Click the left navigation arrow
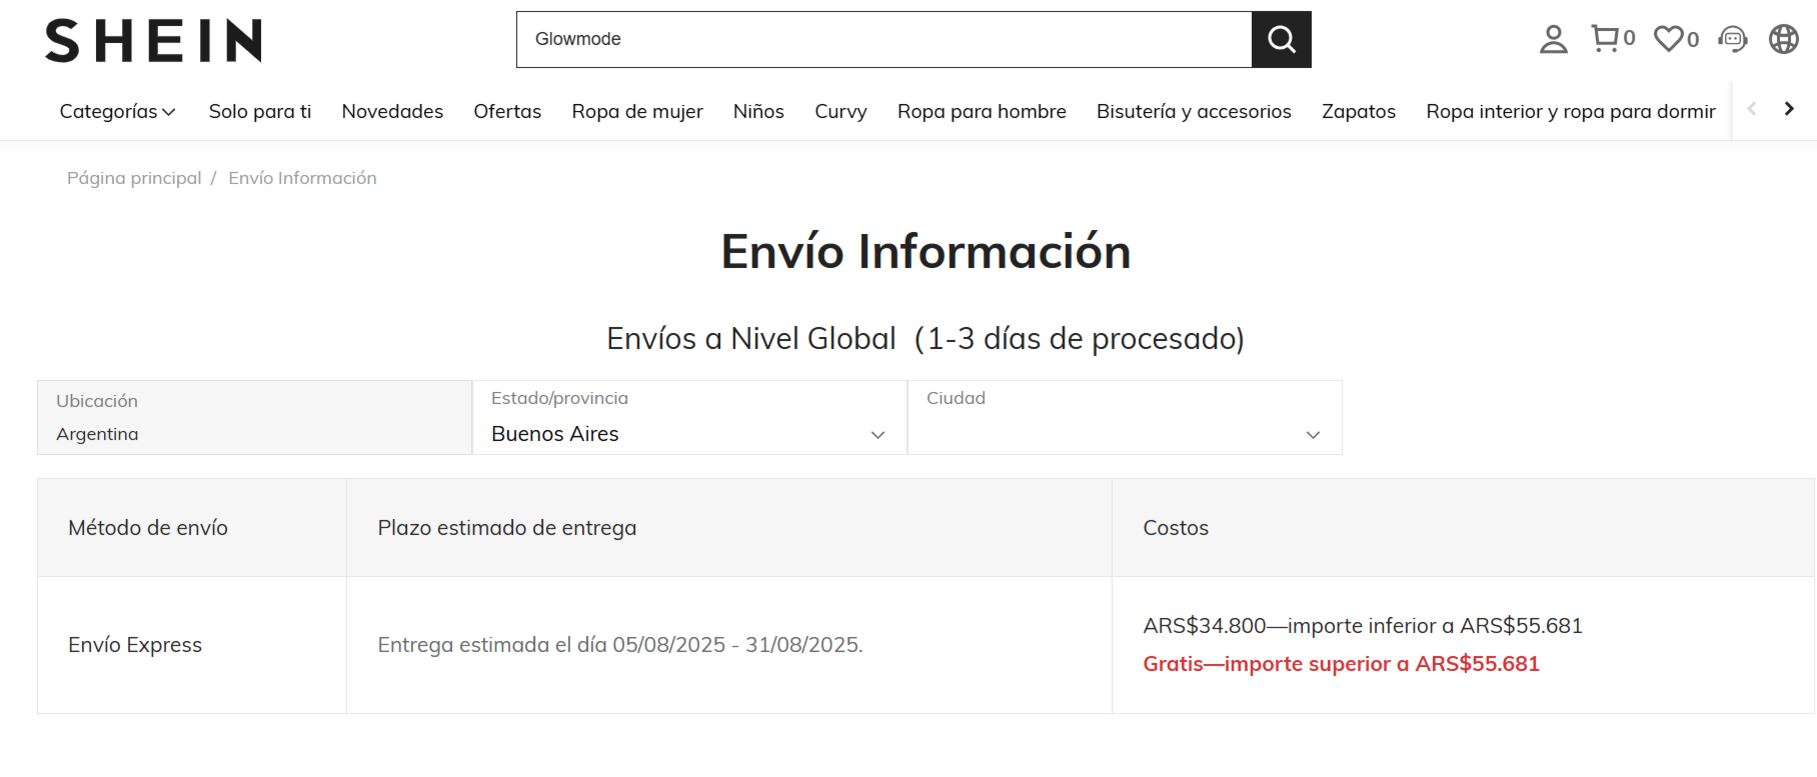Screen dimensions: 1817x777 tap(1751, 109)
